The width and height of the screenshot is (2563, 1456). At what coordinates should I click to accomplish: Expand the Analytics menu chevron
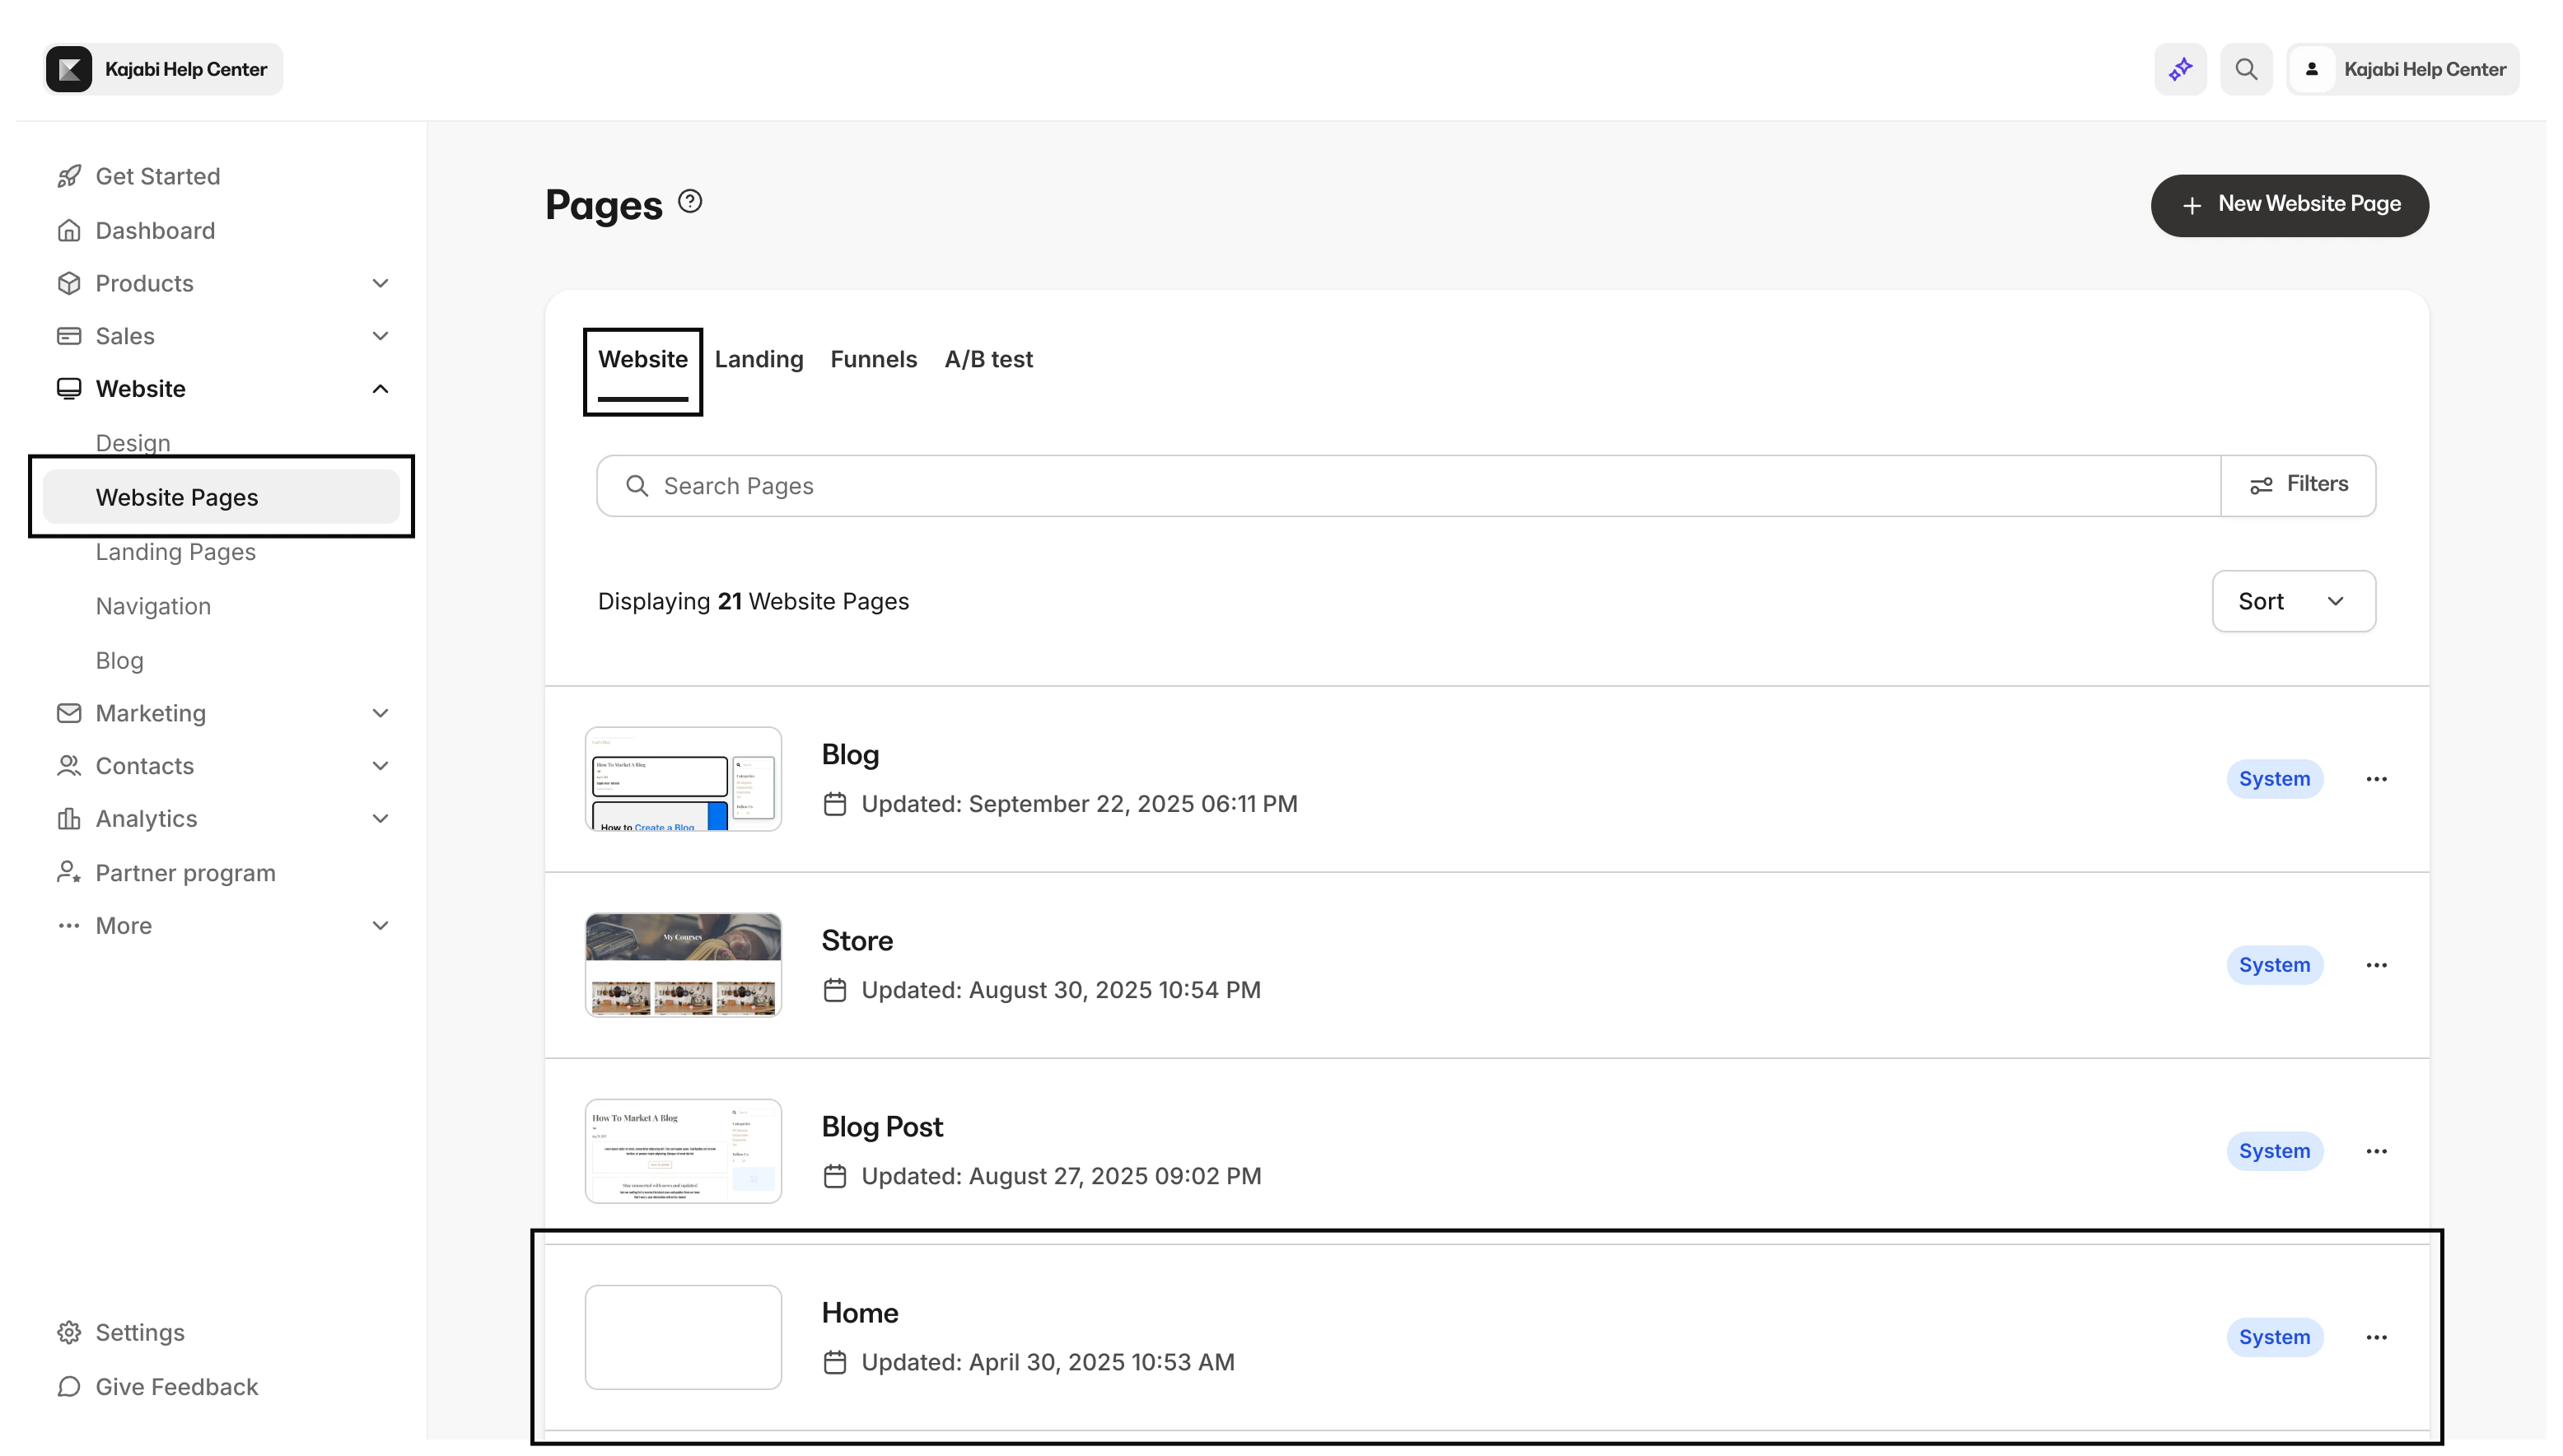[380, 819]
